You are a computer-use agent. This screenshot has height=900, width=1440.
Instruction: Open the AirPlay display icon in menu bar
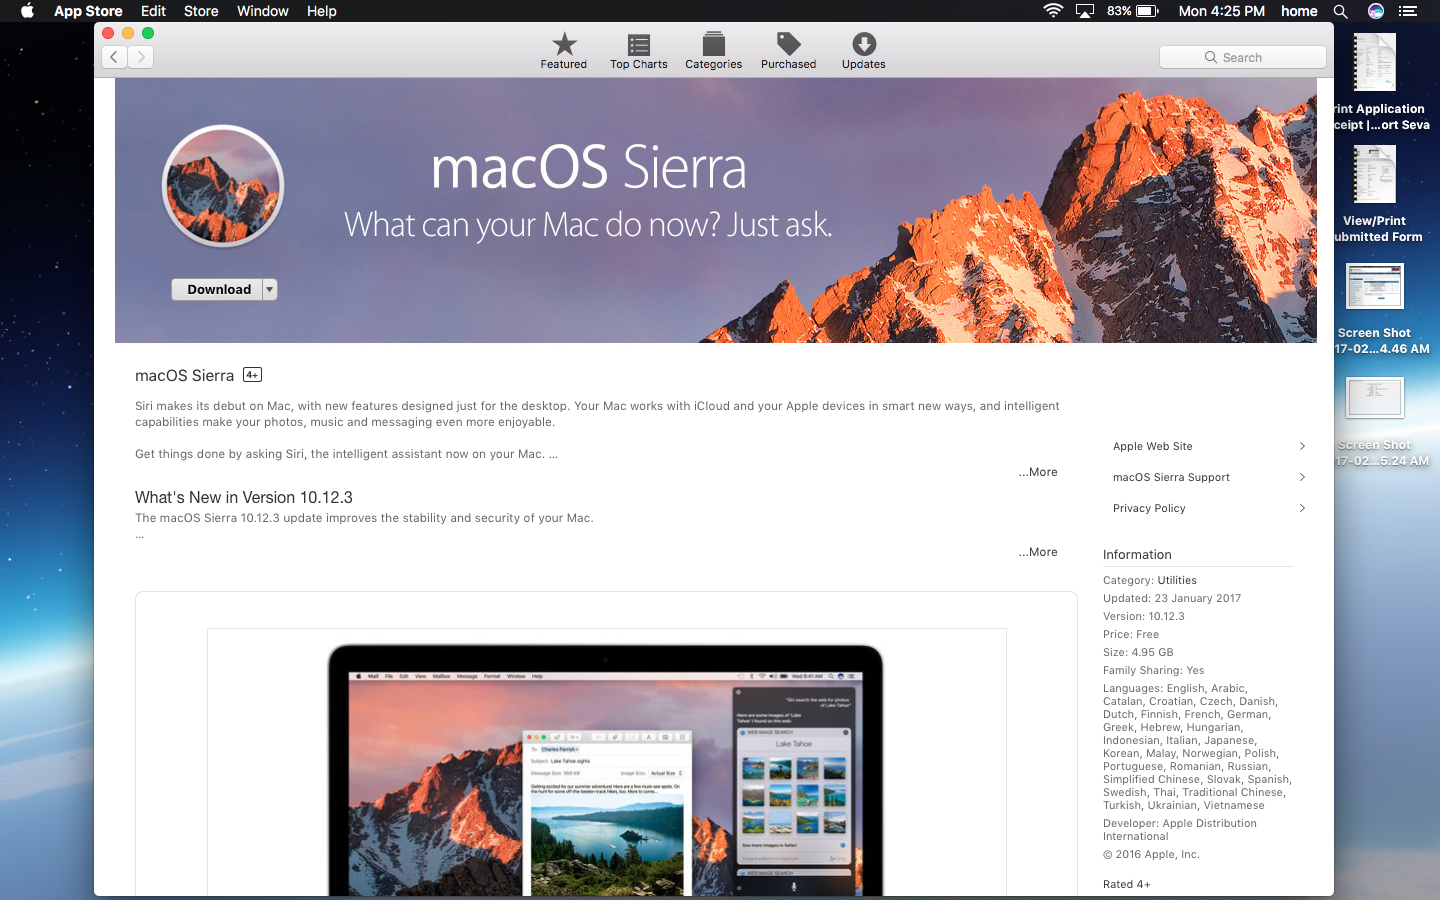point(1085,11)
